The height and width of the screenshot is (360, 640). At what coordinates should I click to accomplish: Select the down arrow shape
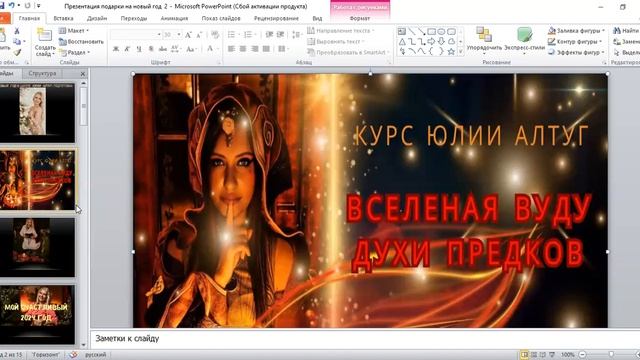441,42
